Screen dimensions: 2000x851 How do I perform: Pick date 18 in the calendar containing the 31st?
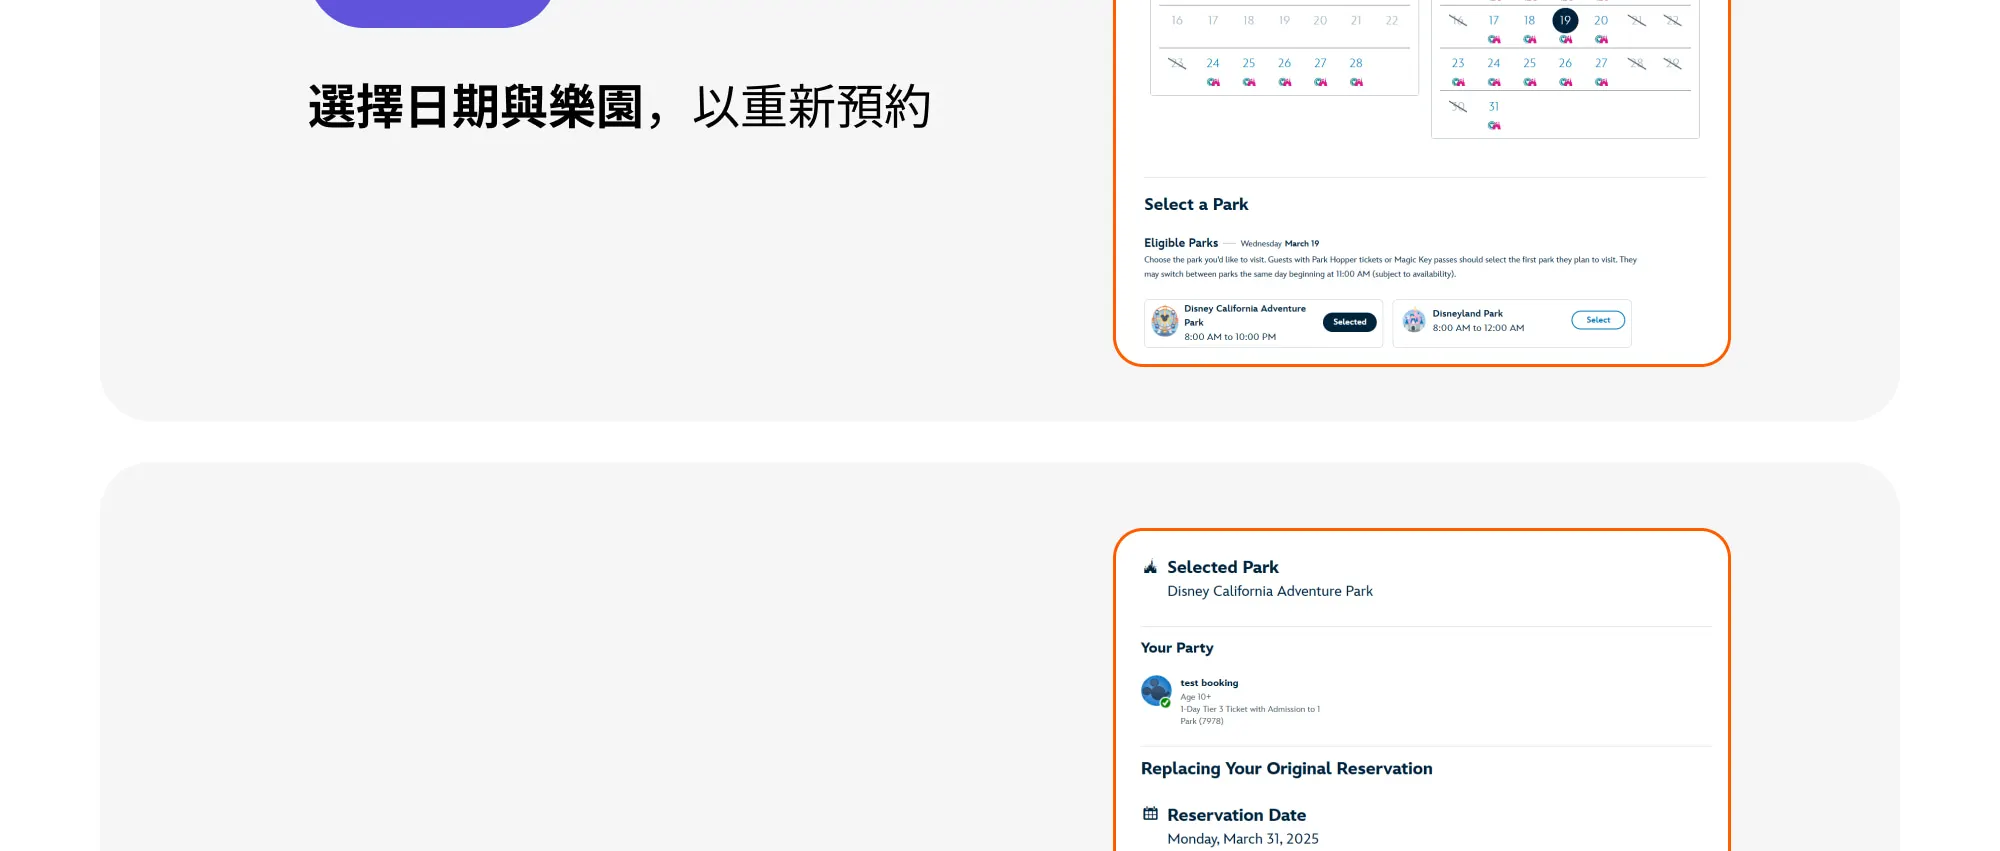pos(1529,20)
